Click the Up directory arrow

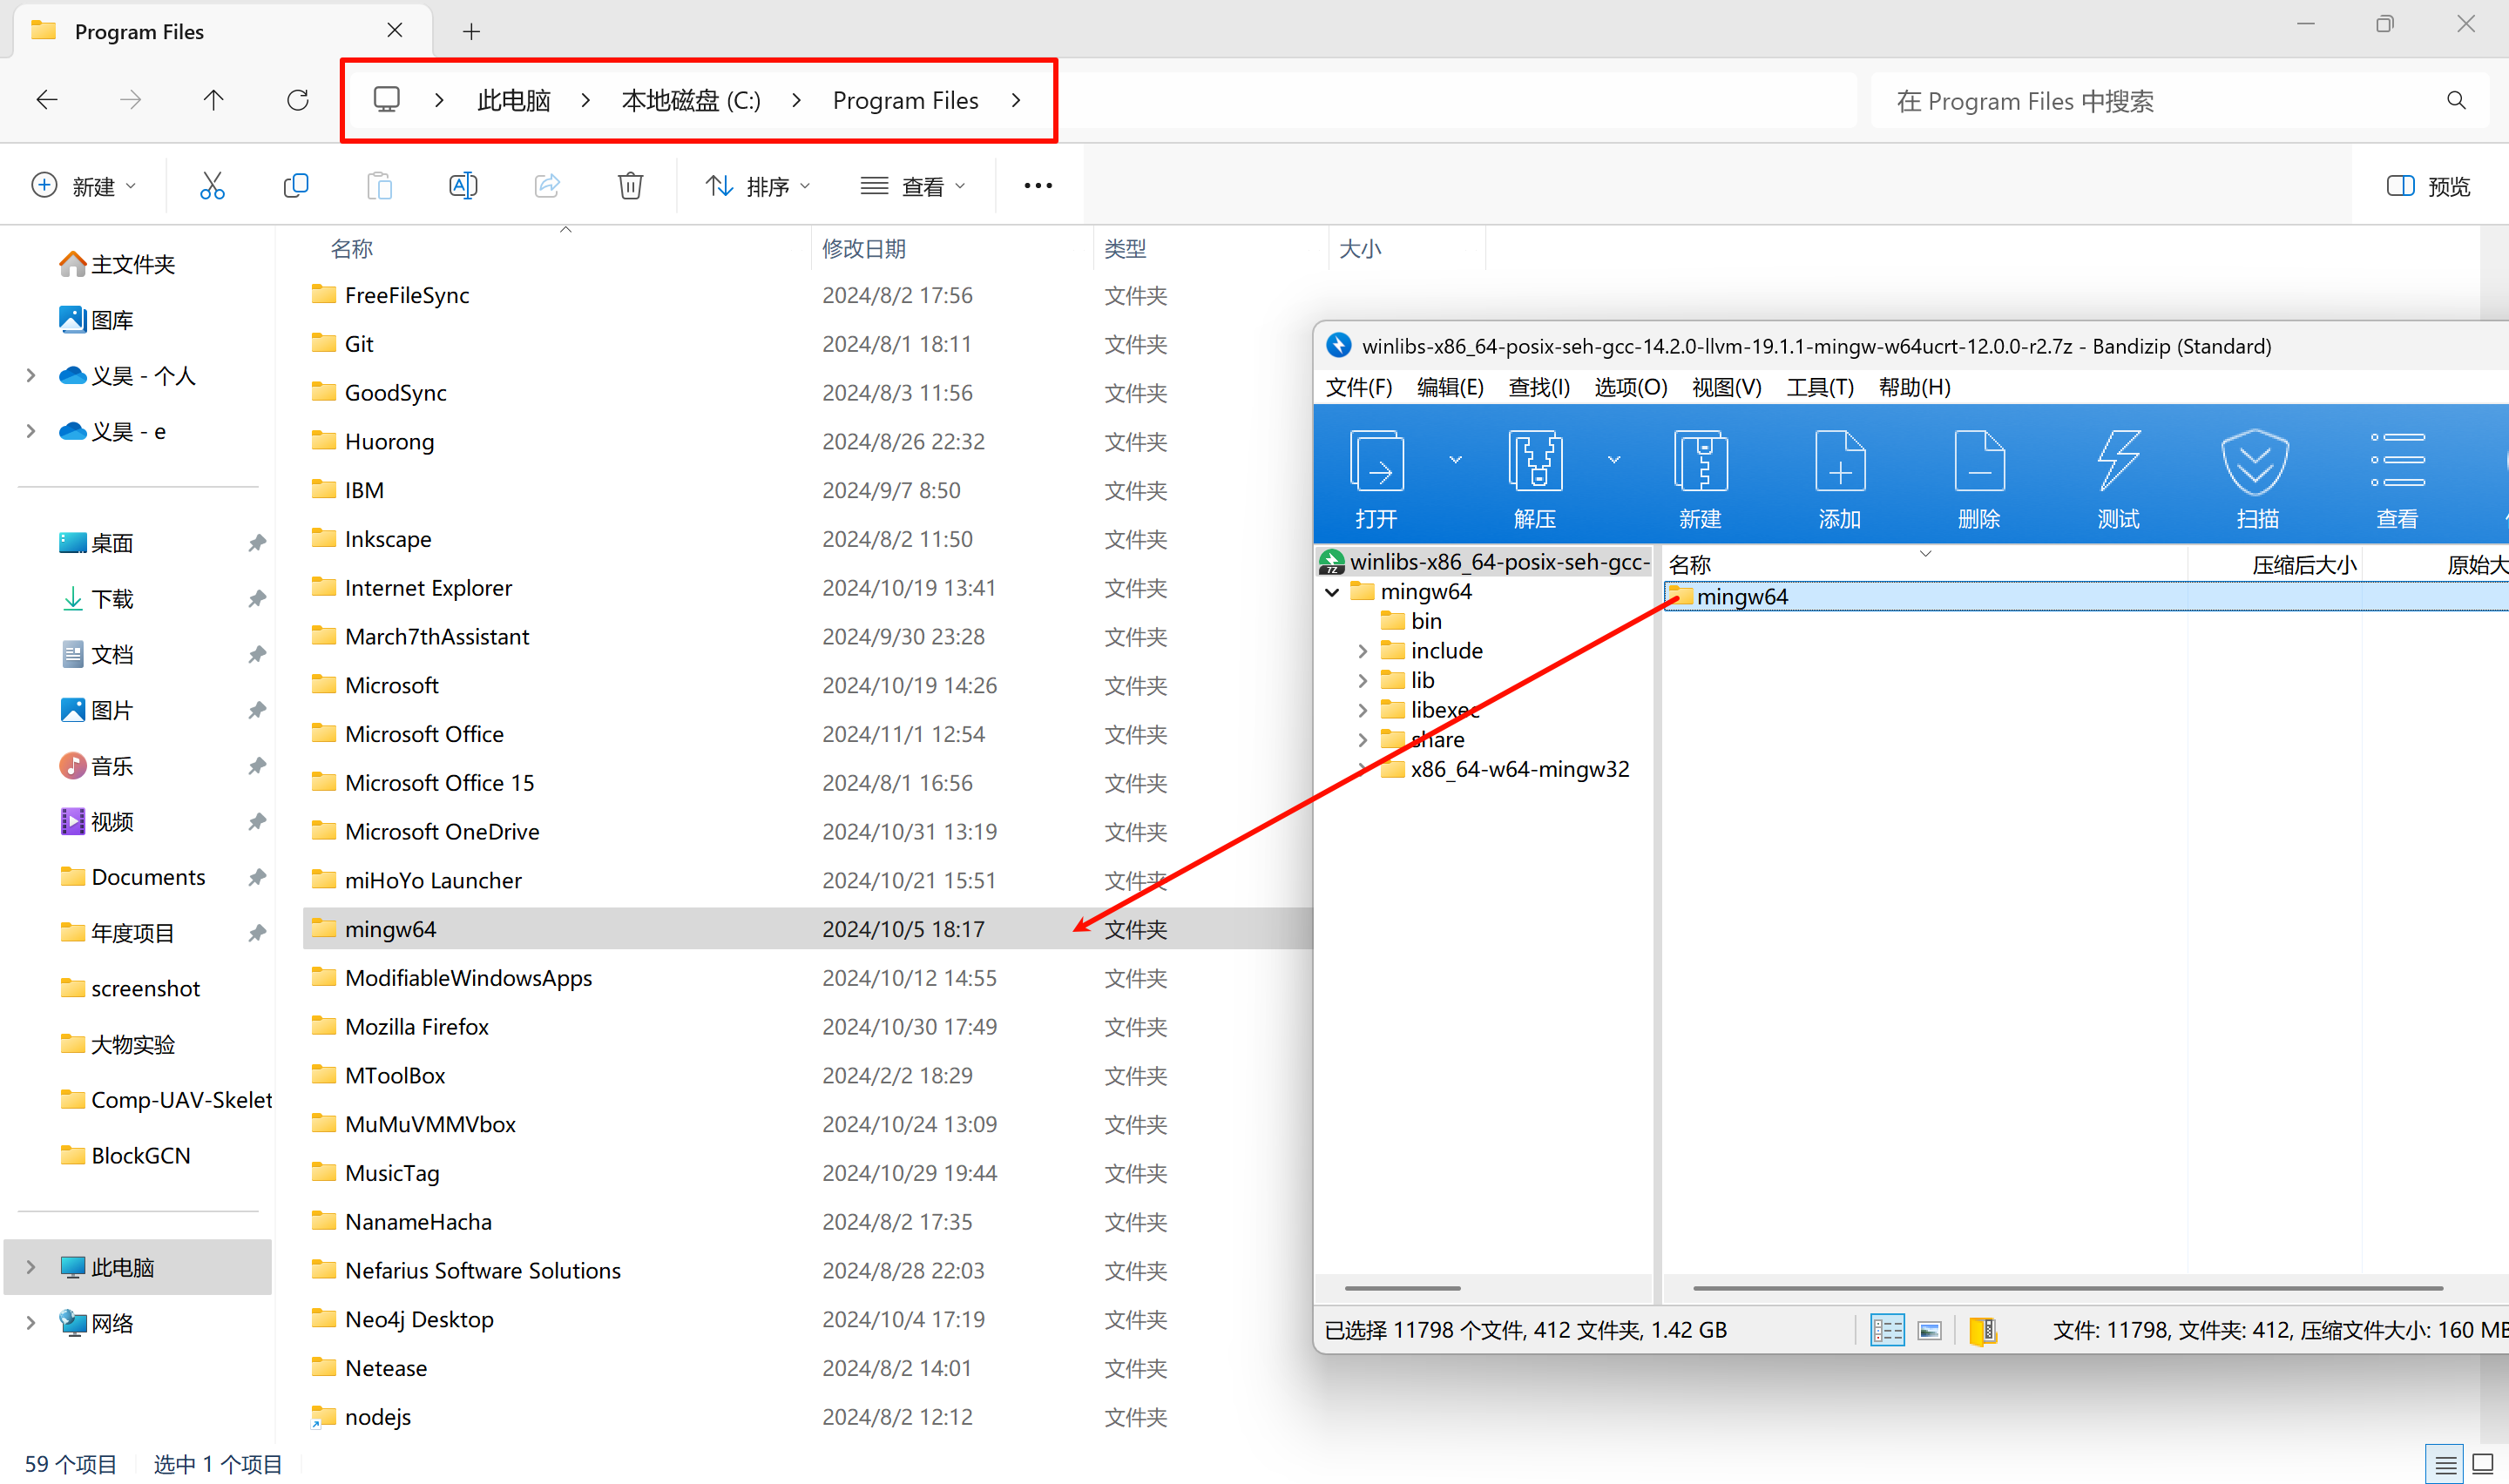click(x=213, y=100)
